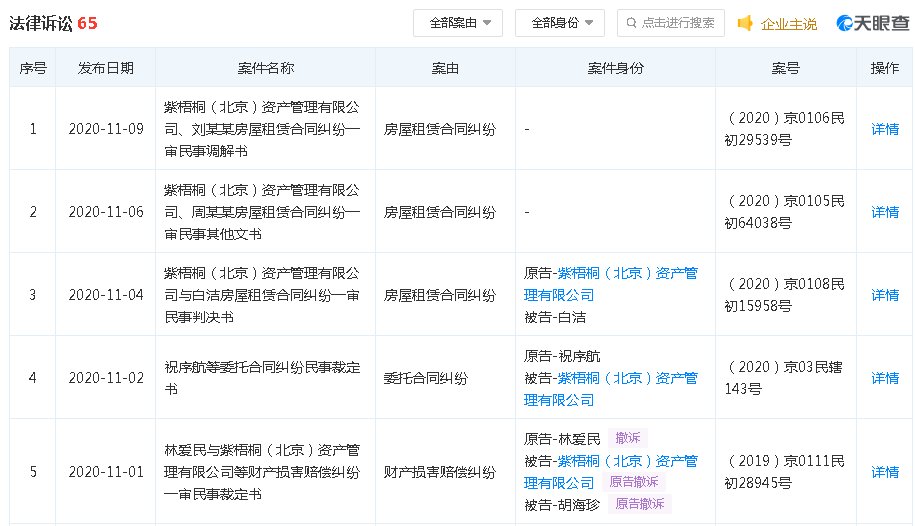This screenshot has height=526, width=915.
Task: Select the date 2020-11-04
Action: 106,295
